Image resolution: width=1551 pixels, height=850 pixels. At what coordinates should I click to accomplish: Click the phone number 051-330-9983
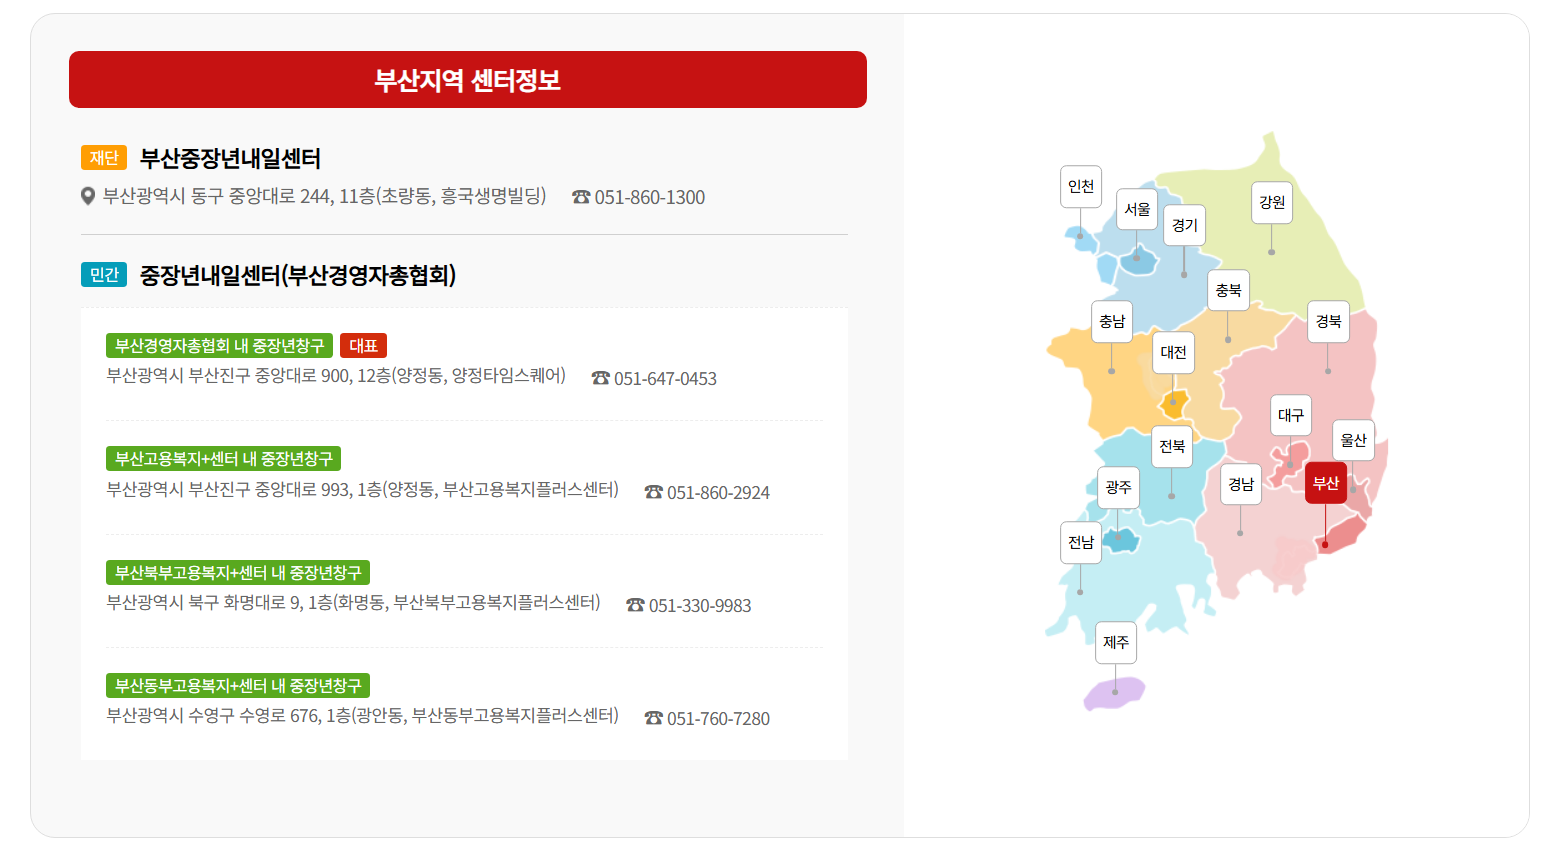click(x=700, y=606)
